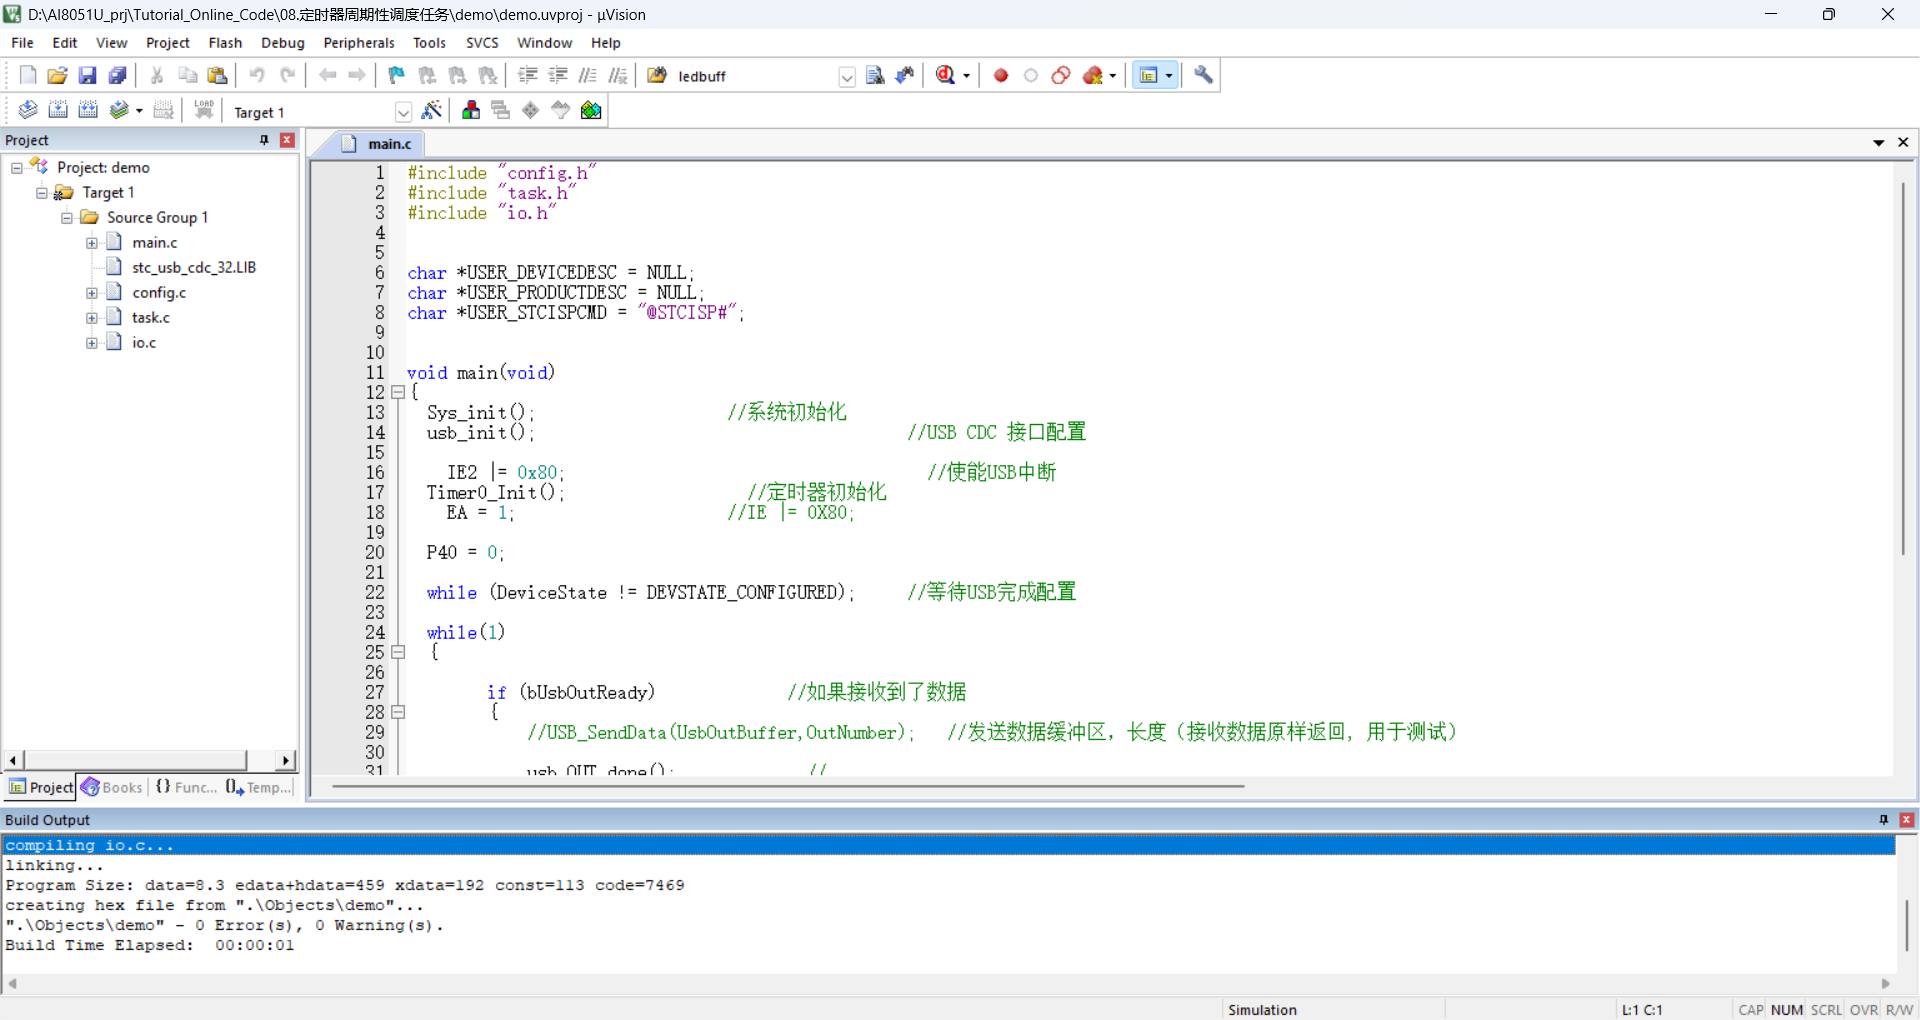Start debug session with the d magnifier icon
This screenshot has width=1920, height=1020.
tap(945, 75)
